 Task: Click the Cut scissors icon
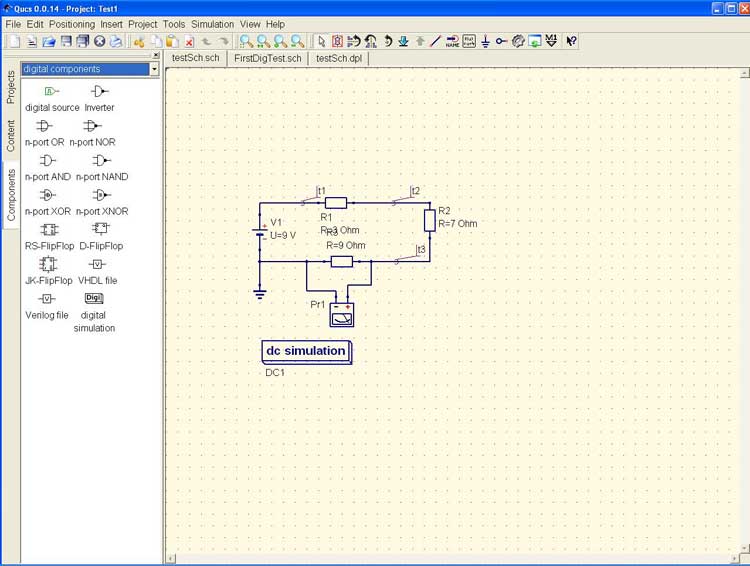[x=139, y=42]
